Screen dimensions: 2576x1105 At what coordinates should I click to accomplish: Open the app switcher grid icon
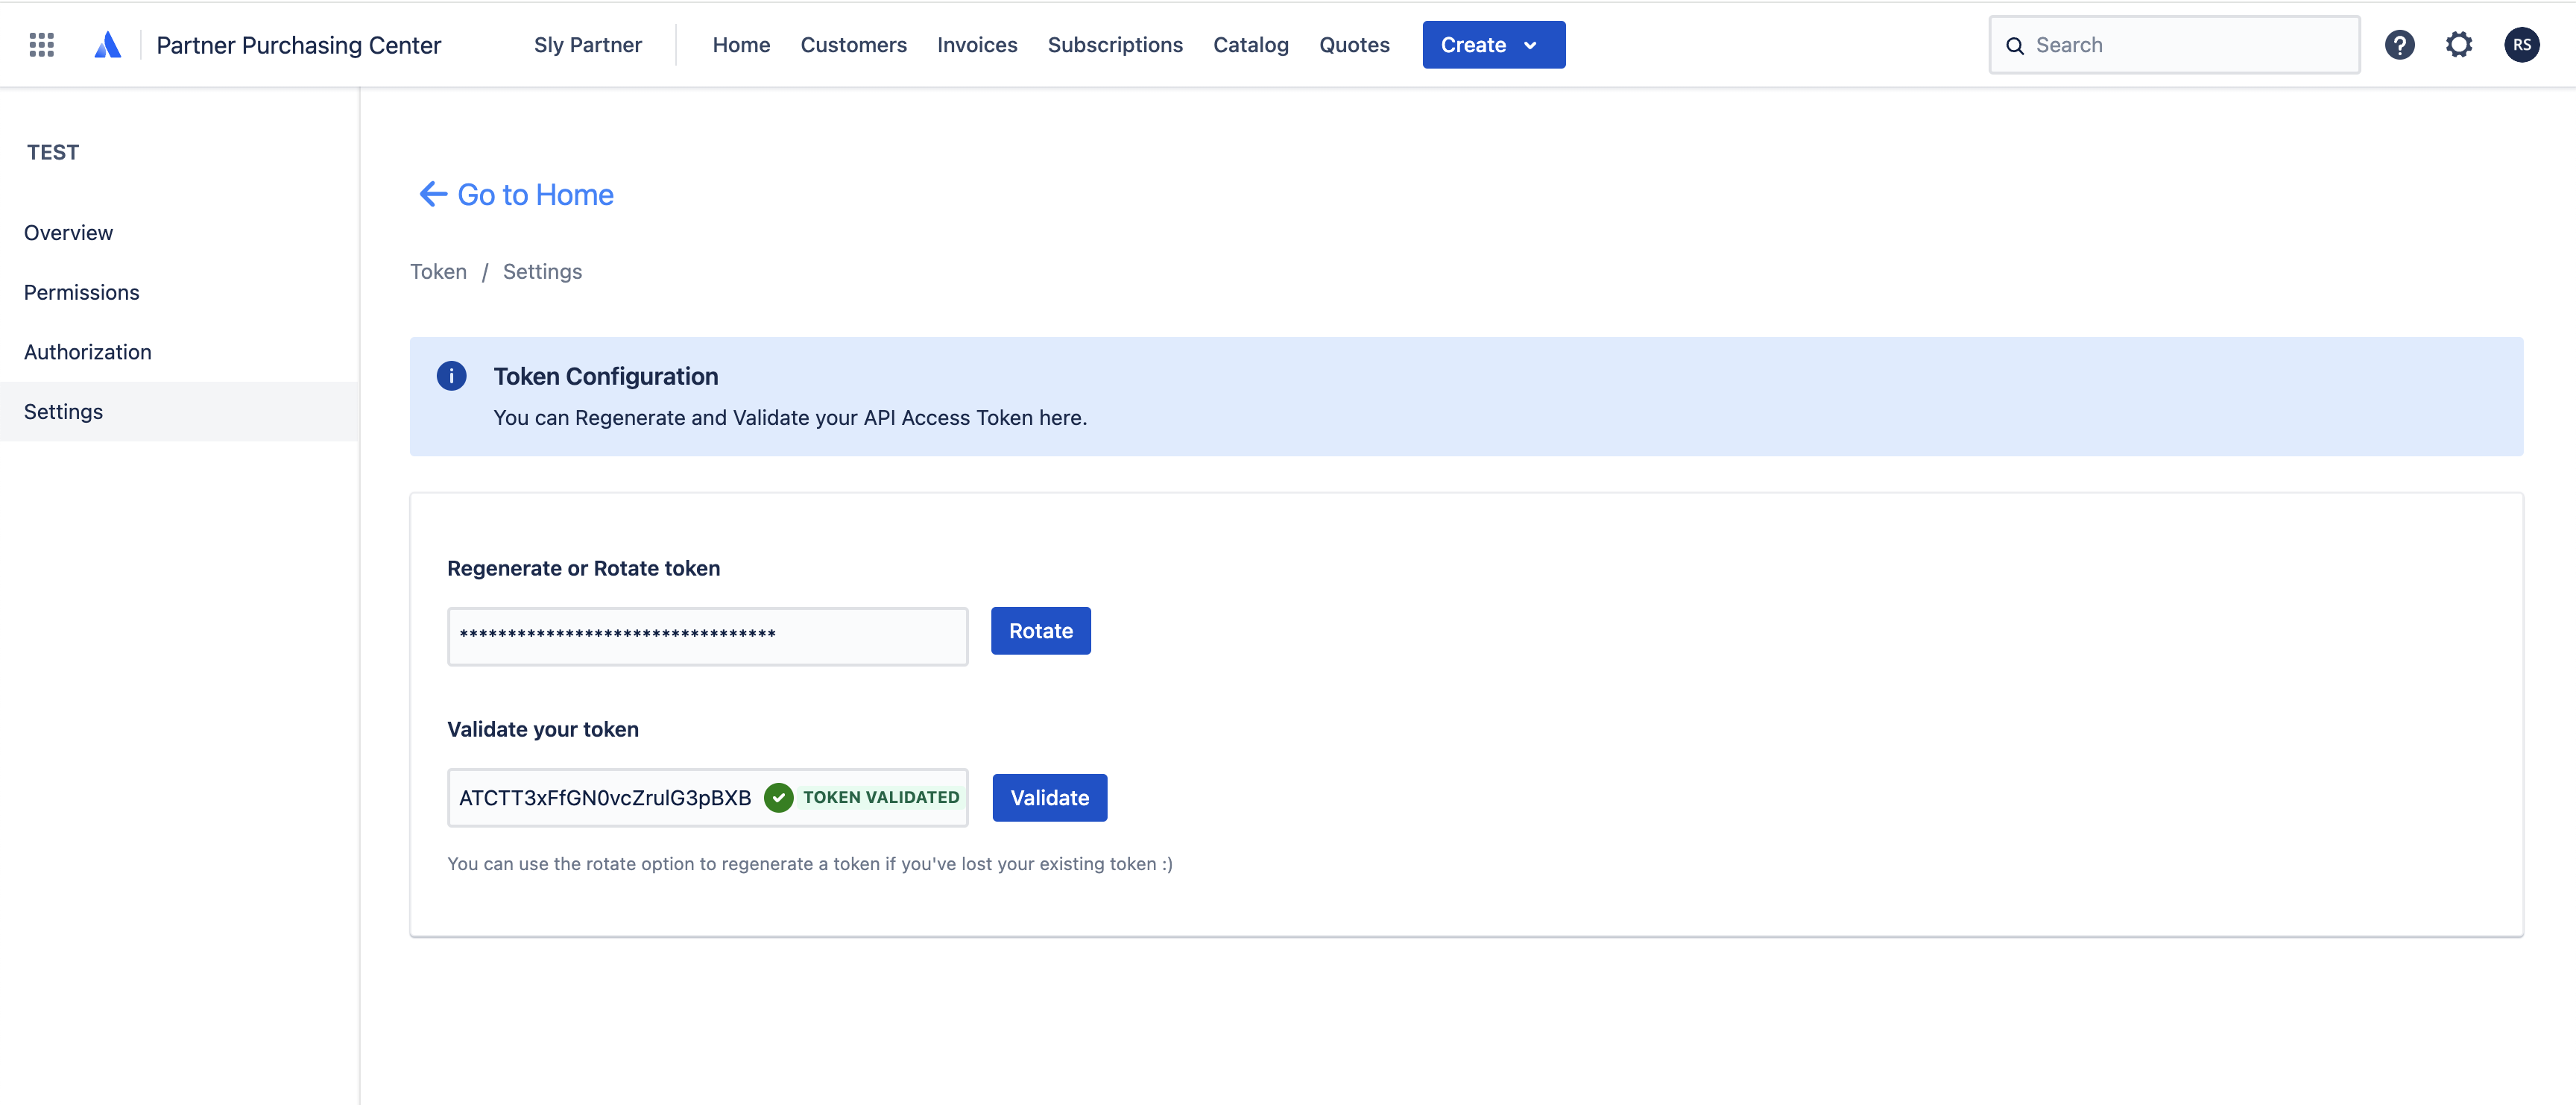pyautogui.click(x=42, y=45)
